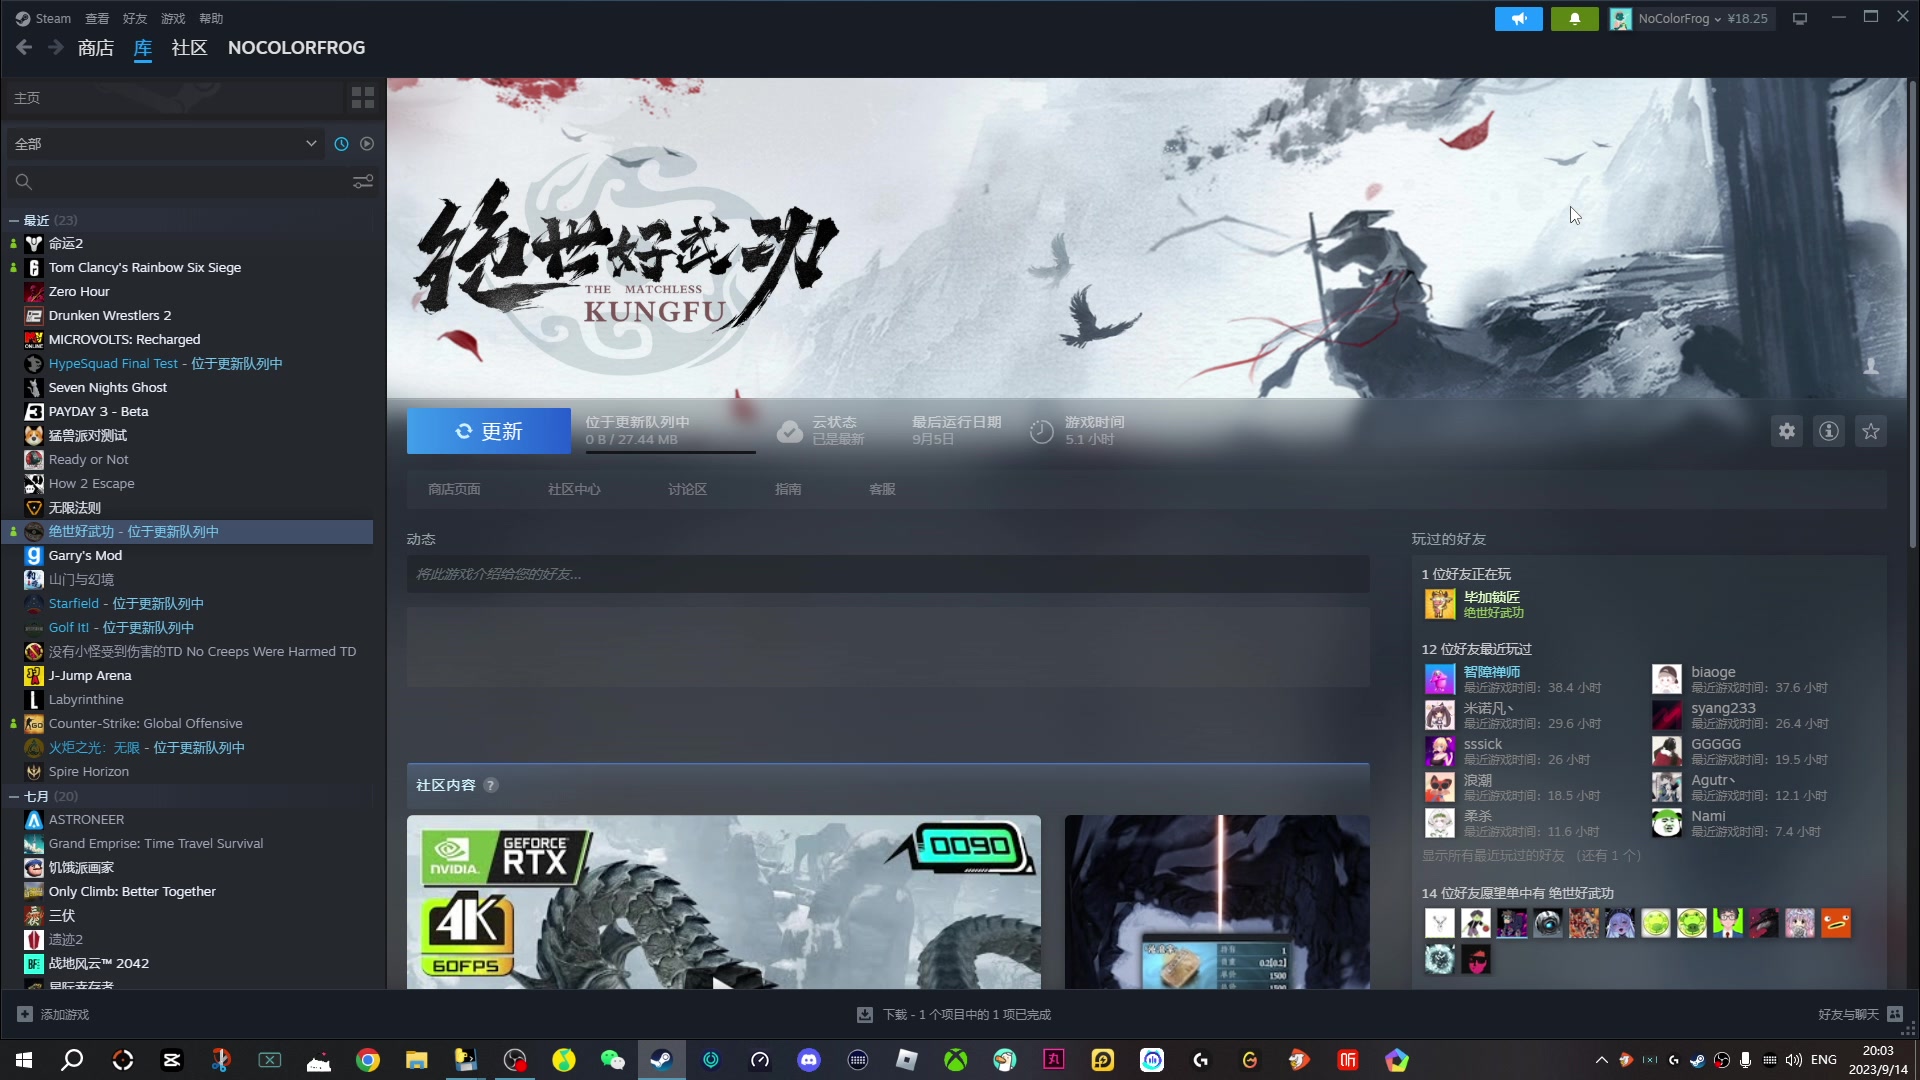
Task: Open the 游戏 menu
Action: [x=173, y=18]
